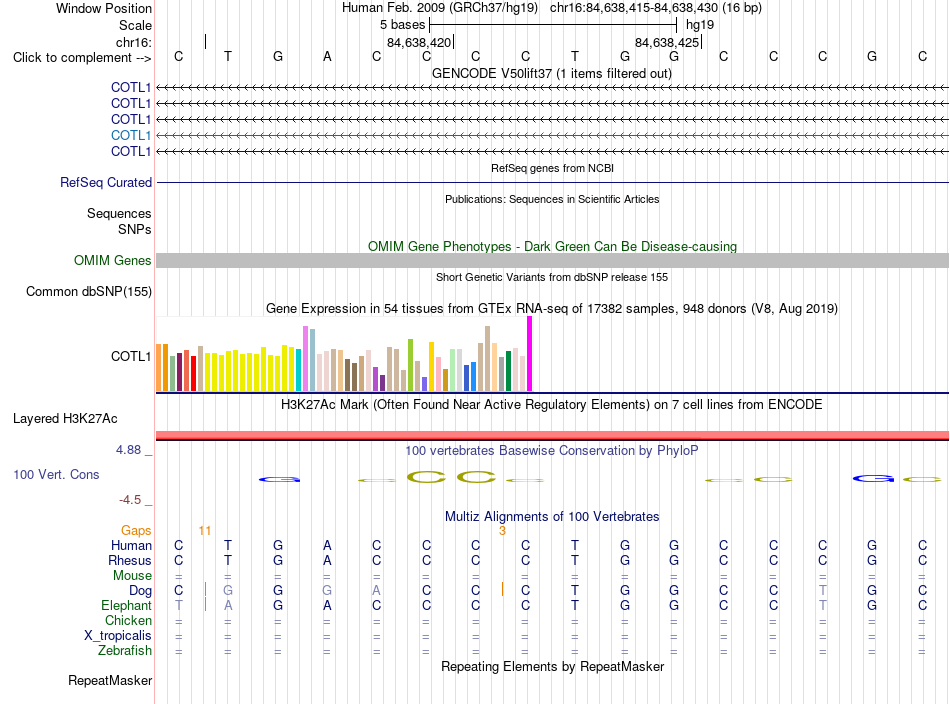Select the "X_tropicalis" alignment species label

click(x=118, y=636)
